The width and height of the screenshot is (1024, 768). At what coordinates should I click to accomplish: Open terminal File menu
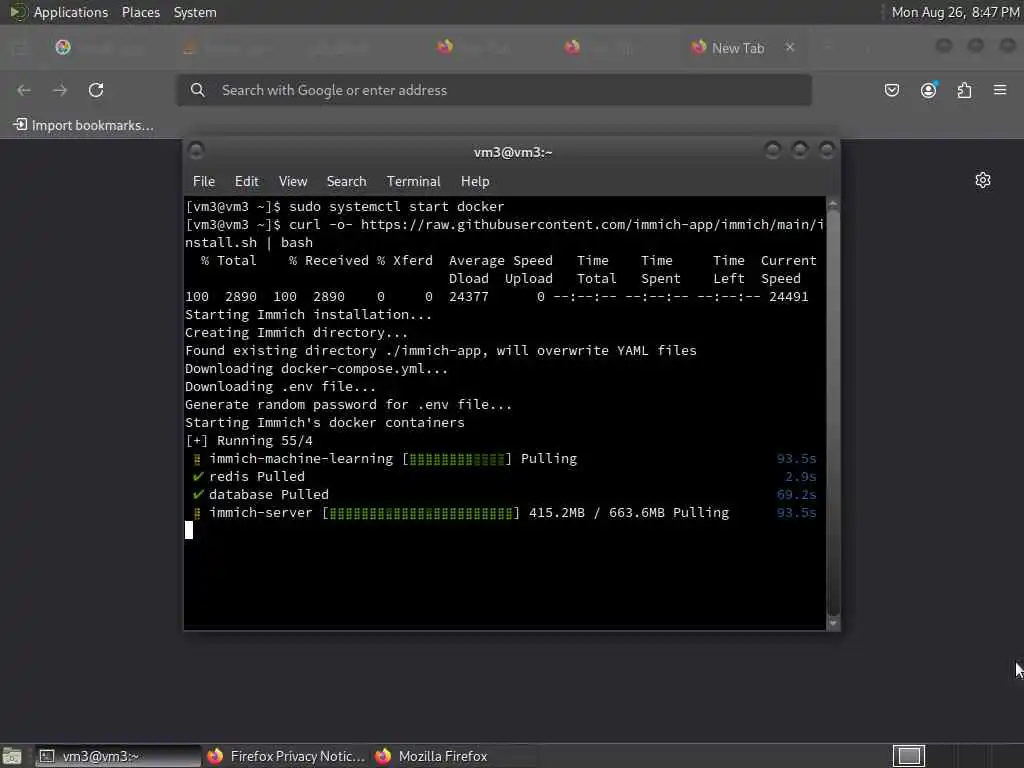pos(204,182)
